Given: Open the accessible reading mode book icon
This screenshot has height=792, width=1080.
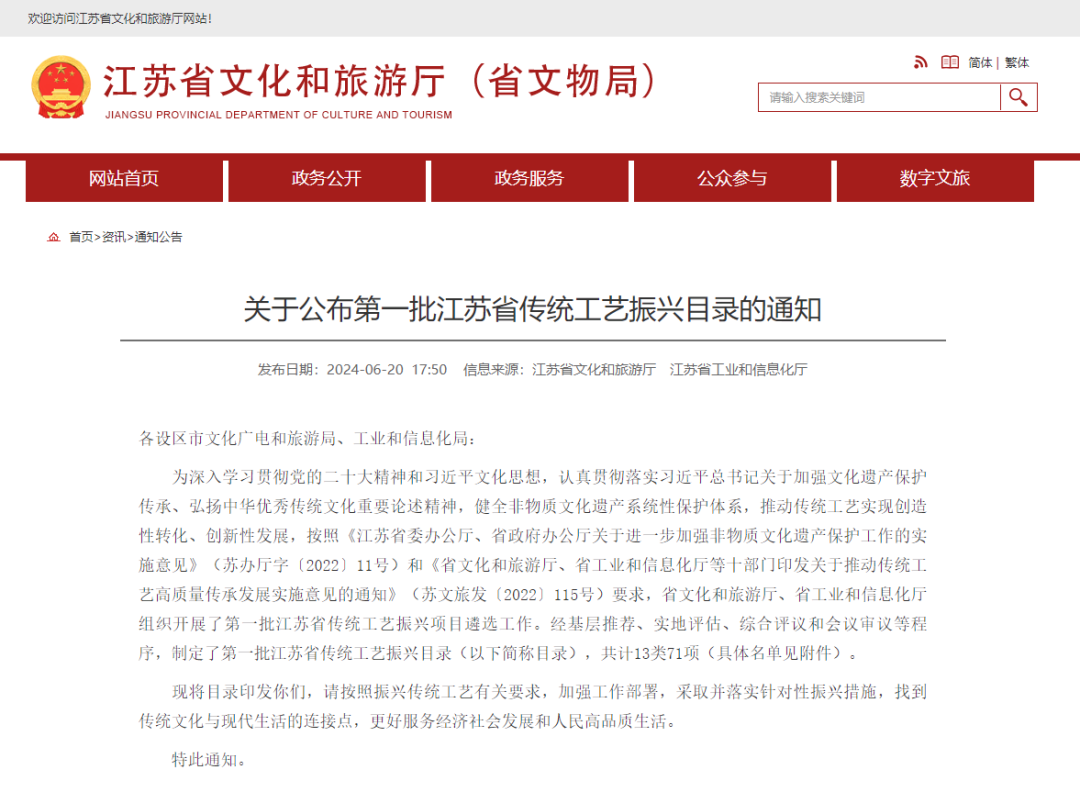Looking at the screenshot, I should point(949,62).
